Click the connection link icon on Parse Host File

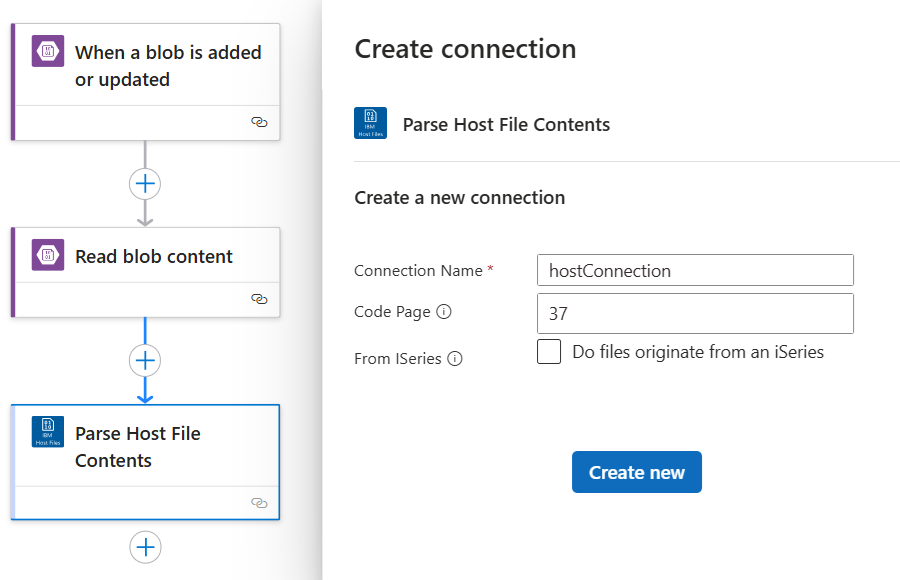[x=259, y=502]
